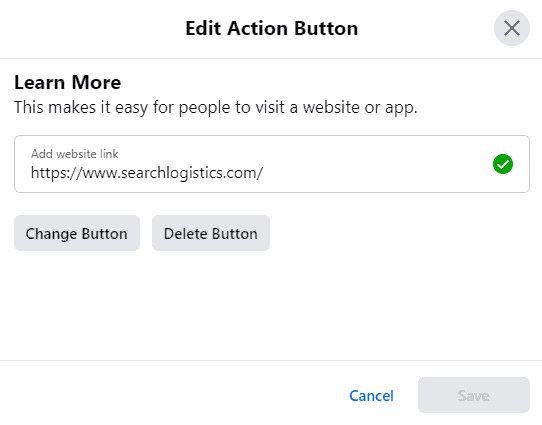Click the 'Add website link' label
Image resolution: width=542 pixels, height=425 pixels.
point(75,154)
